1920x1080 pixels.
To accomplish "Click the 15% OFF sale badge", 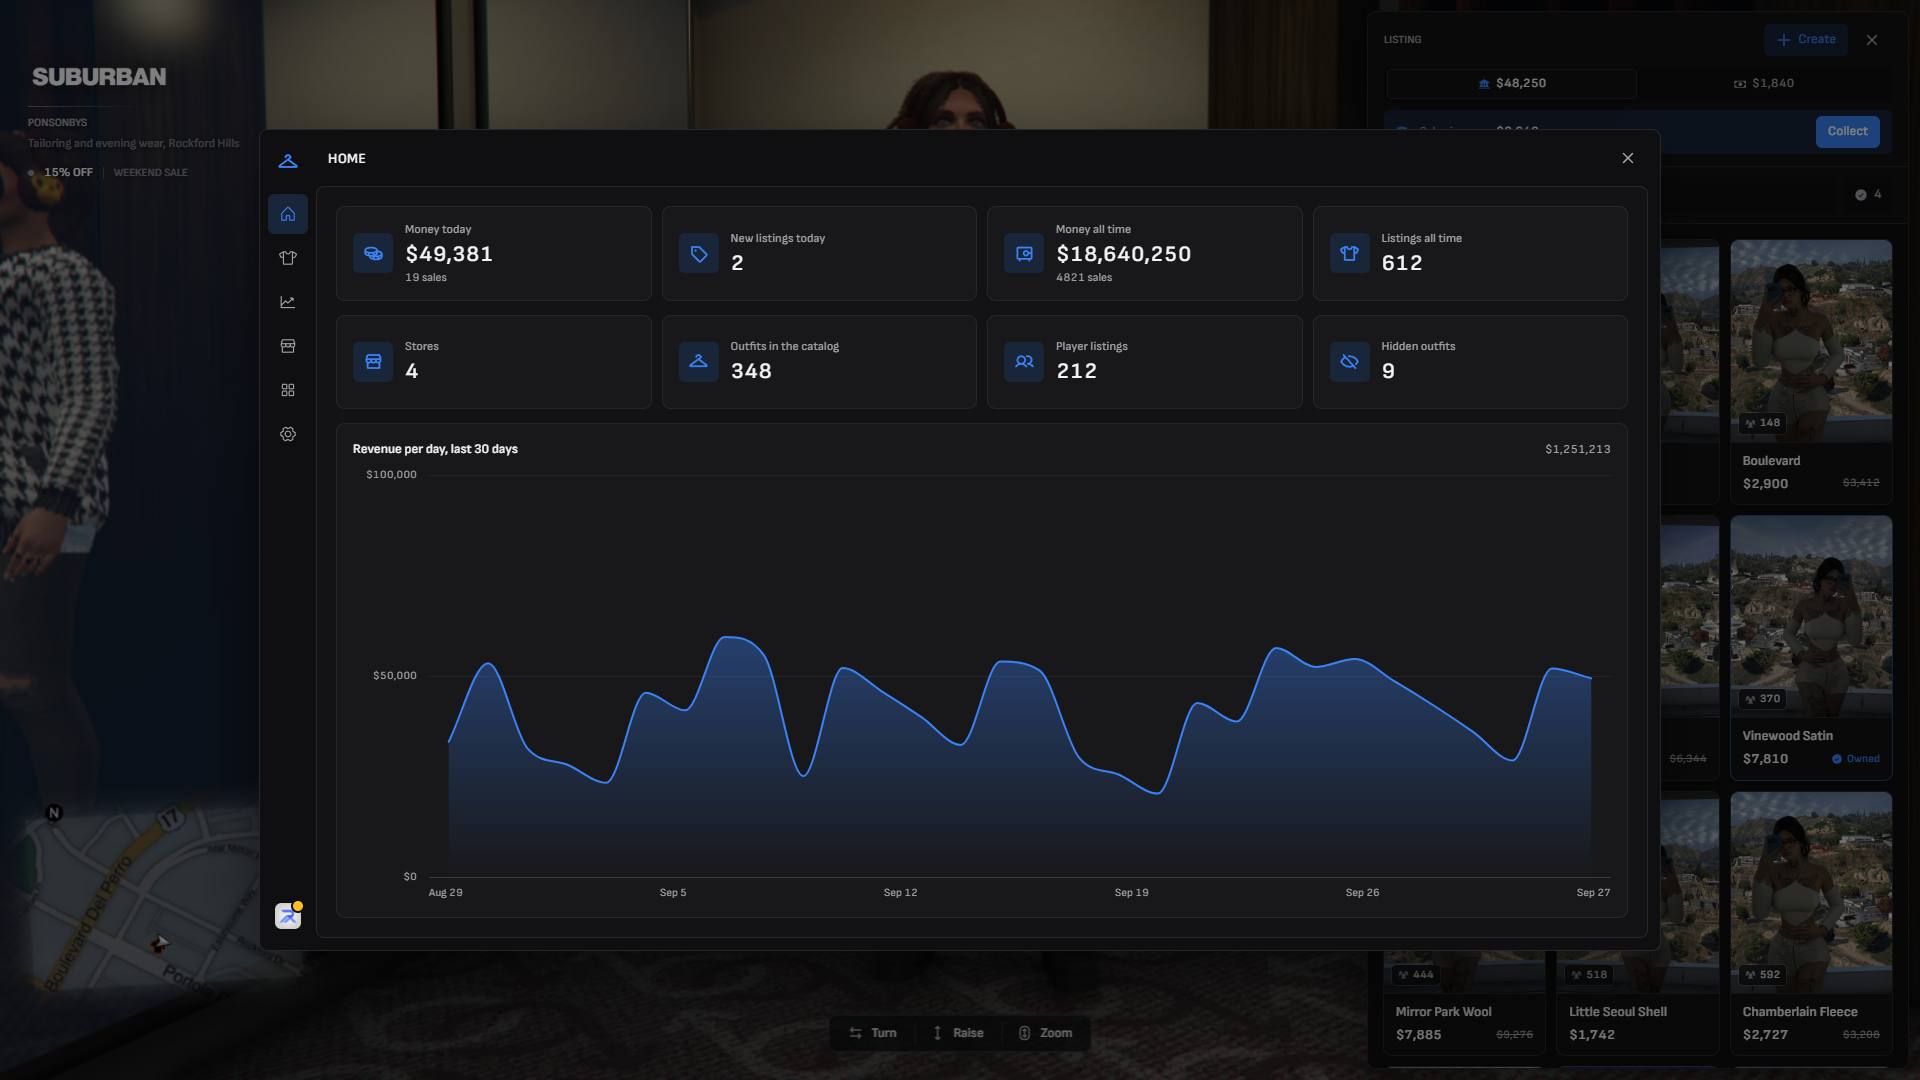I will point(68,173).
